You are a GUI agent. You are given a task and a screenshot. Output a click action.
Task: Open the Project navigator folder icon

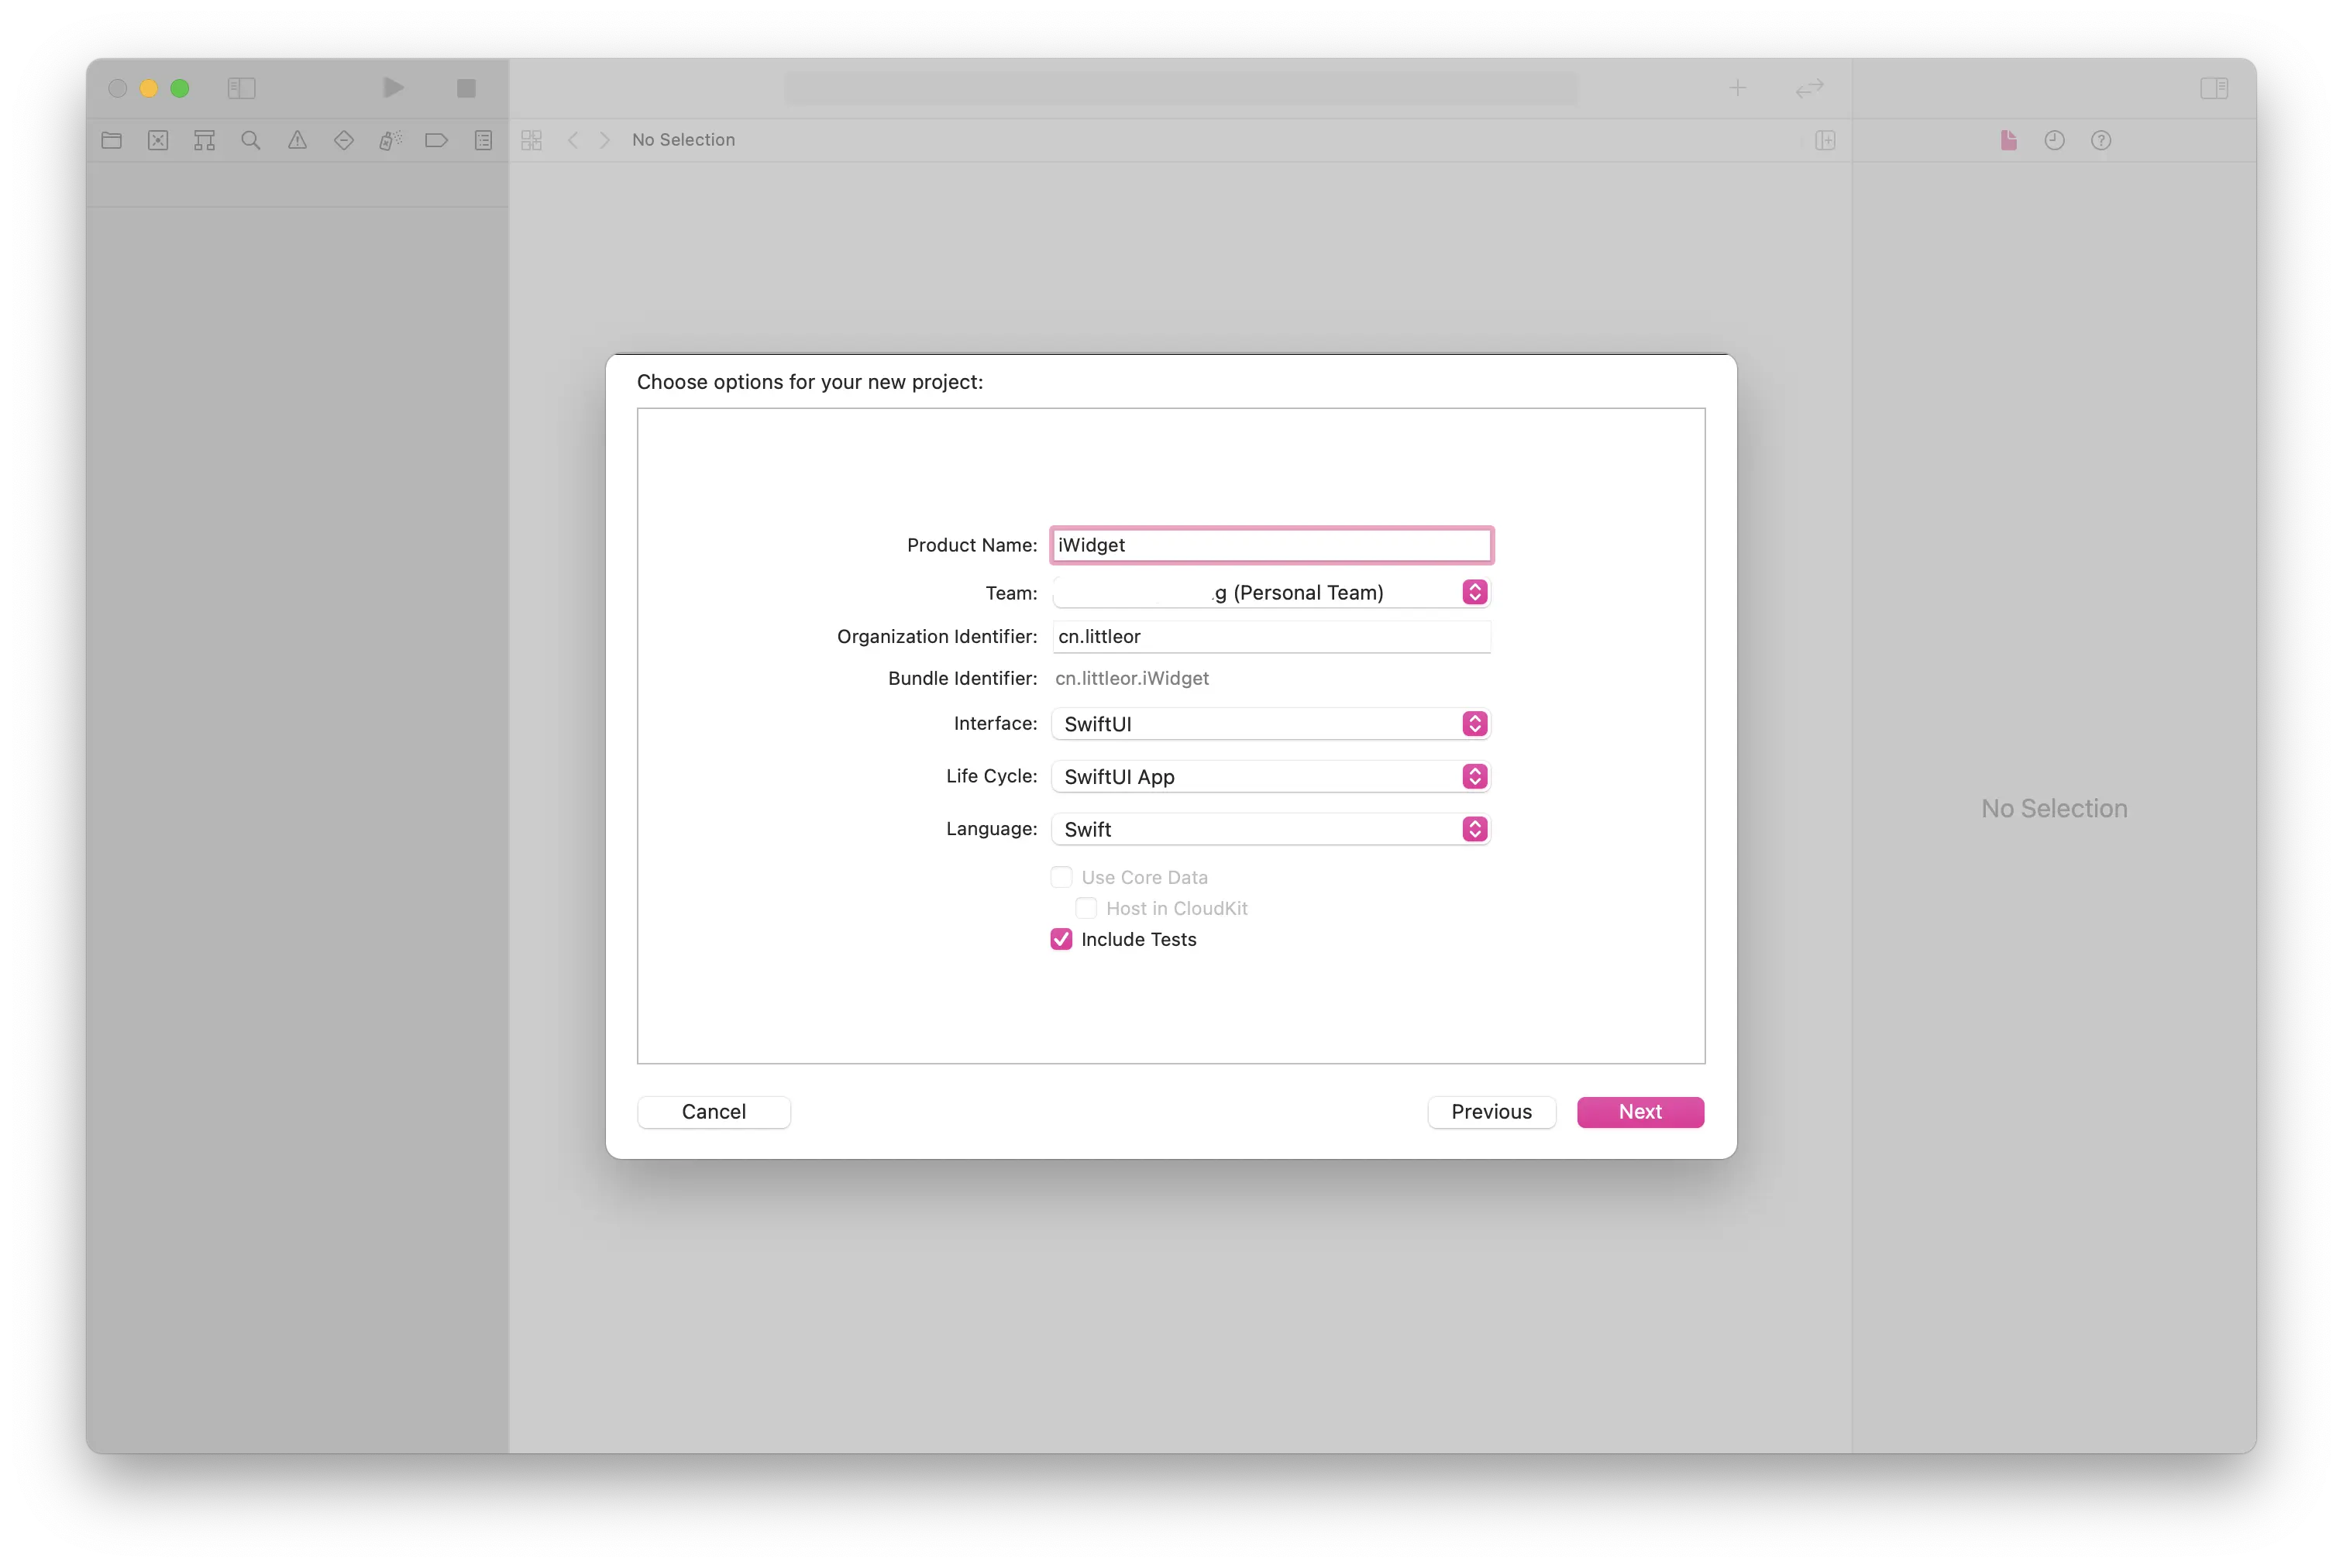[x=111, y=140]
